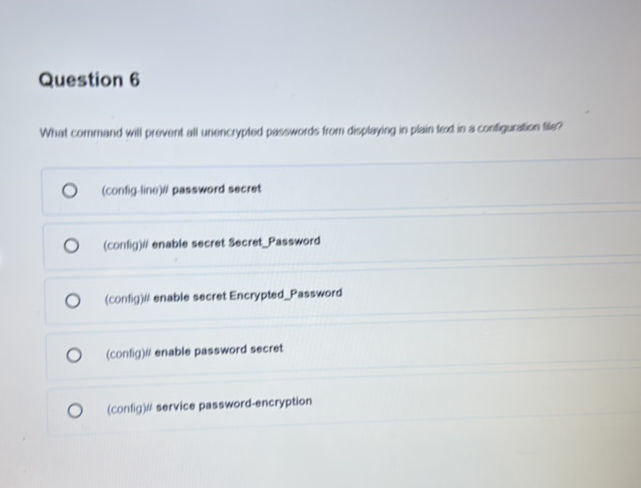Screen dimensions: 641x488
Task: Click the "(config)#" prefix before "enable password secret"
Action: pyautogui.click(x=127, y=351)
